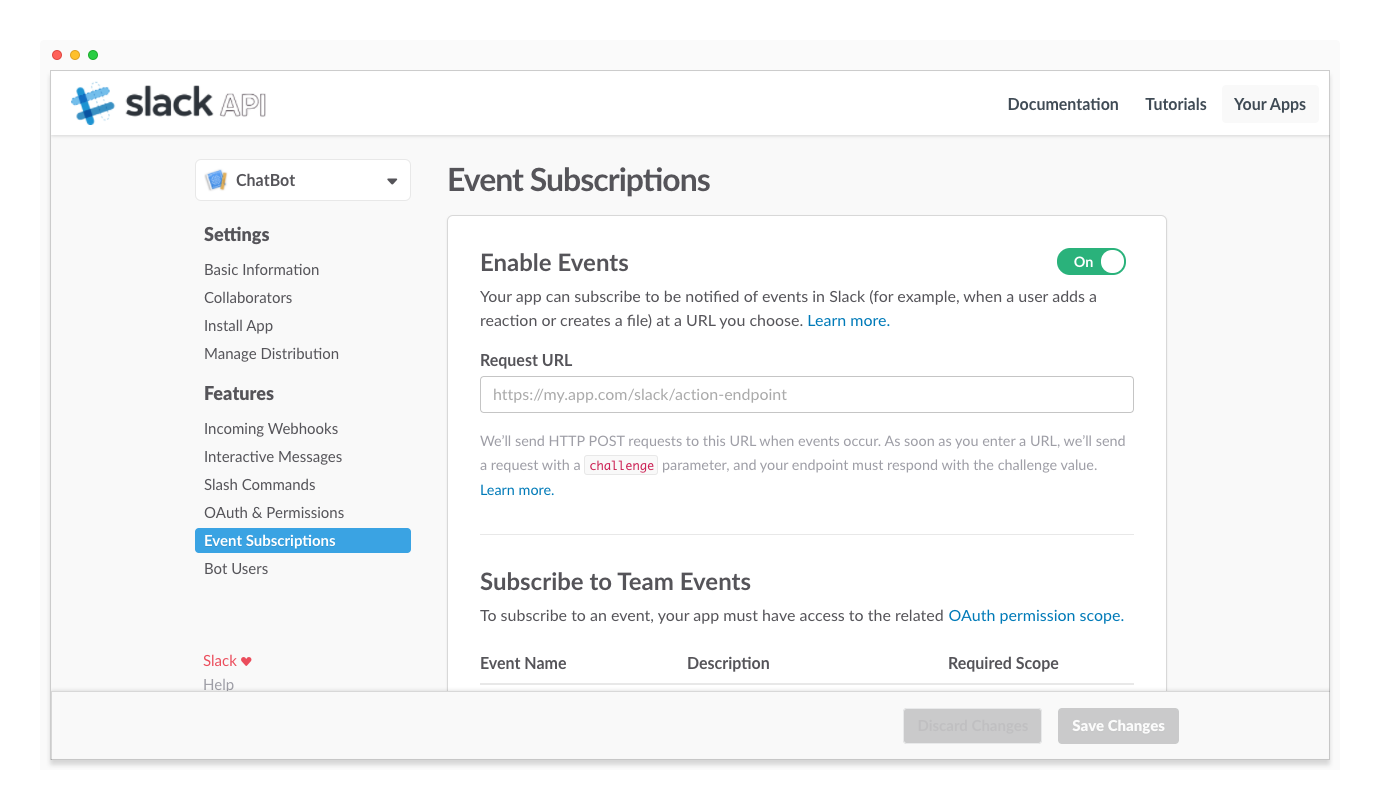The image size is (1380, 810).
Task: Open the Tutorials page
Action: click(x=1176, y=104)
